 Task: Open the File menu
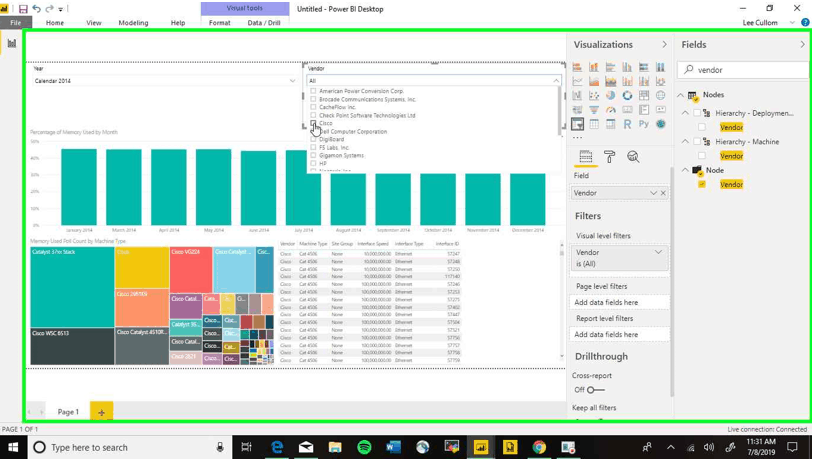[x=16, y=23]
